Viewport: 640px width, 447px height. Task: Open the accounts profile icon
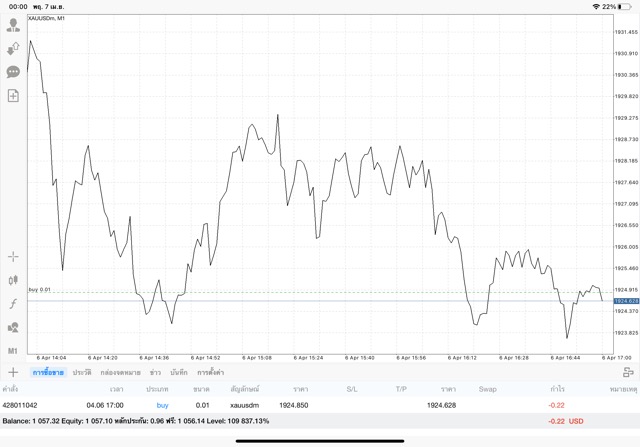pos(13,24)
